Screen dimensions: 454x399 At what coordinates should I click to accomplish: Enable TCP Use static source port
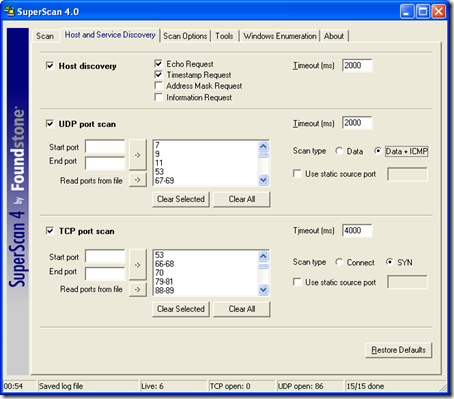click(297, 282)
